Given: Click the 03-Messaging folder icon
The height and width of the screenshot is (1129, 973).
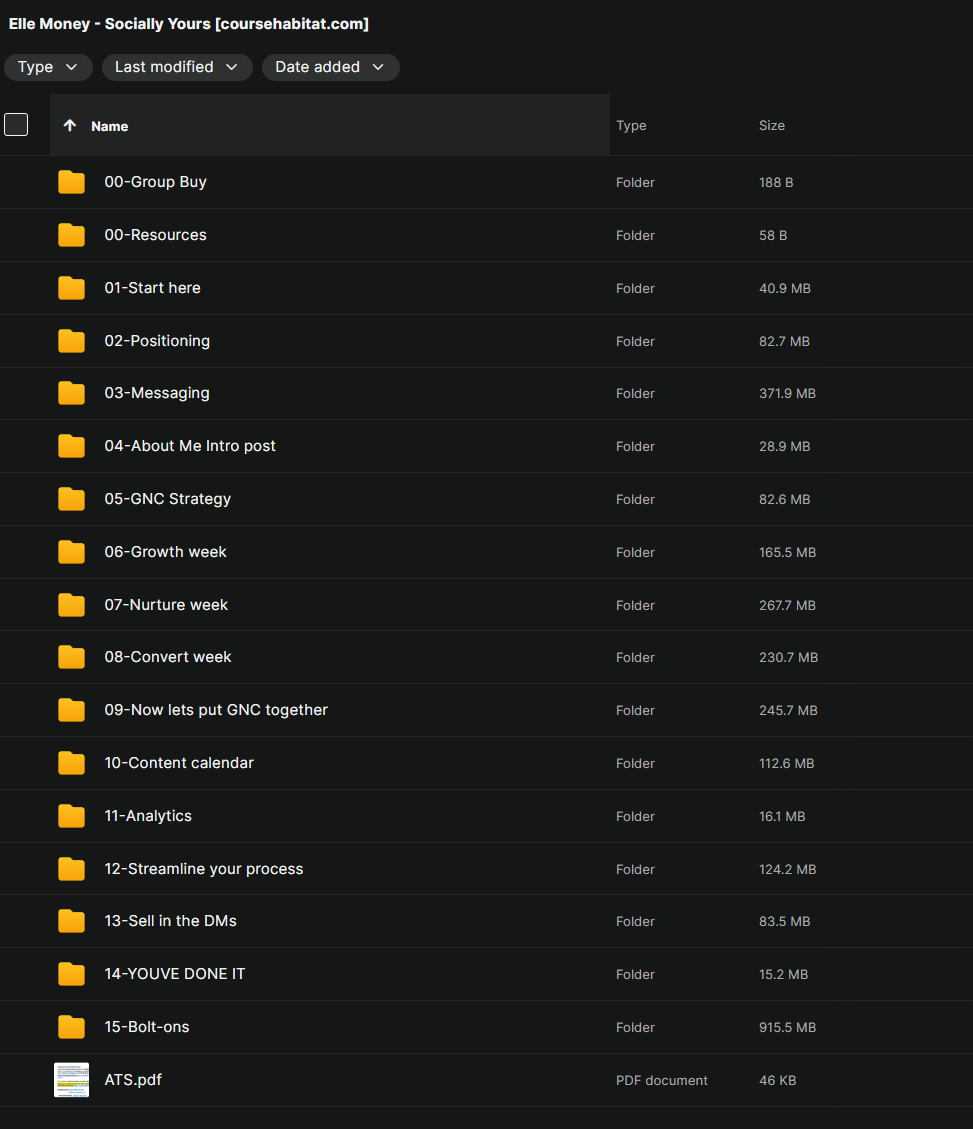Looking at the screenshot, I should click(x=71, y=393).
